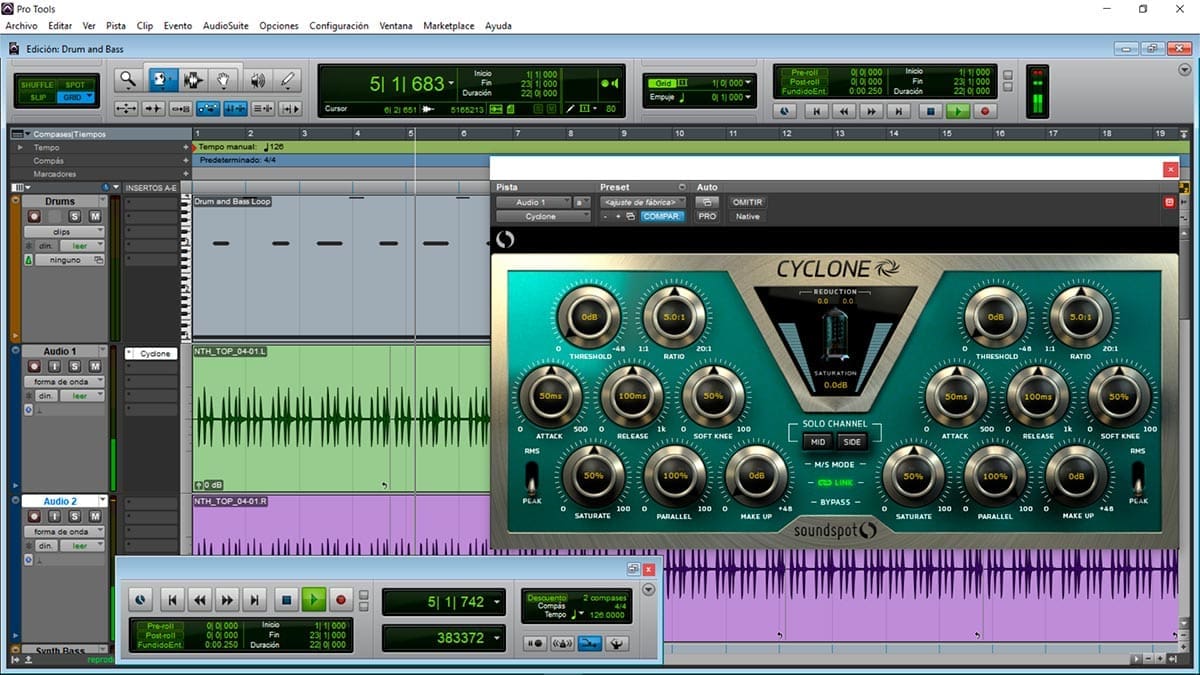
Task: Open the Marketplace menu
Action: [x=449, y=26]
